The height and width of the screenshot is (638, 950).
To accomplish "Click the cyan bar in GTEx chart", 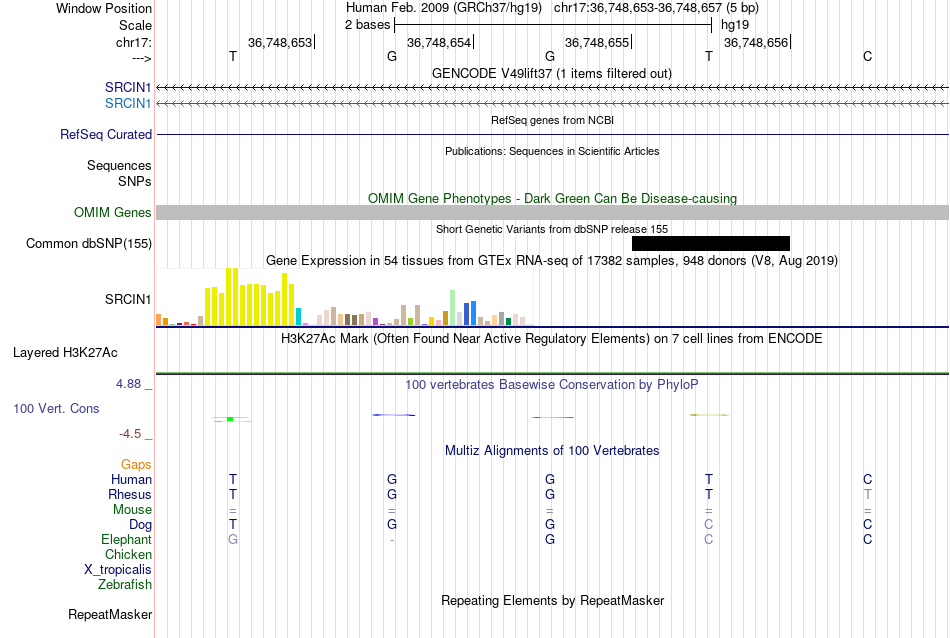I will coord(299,317).
